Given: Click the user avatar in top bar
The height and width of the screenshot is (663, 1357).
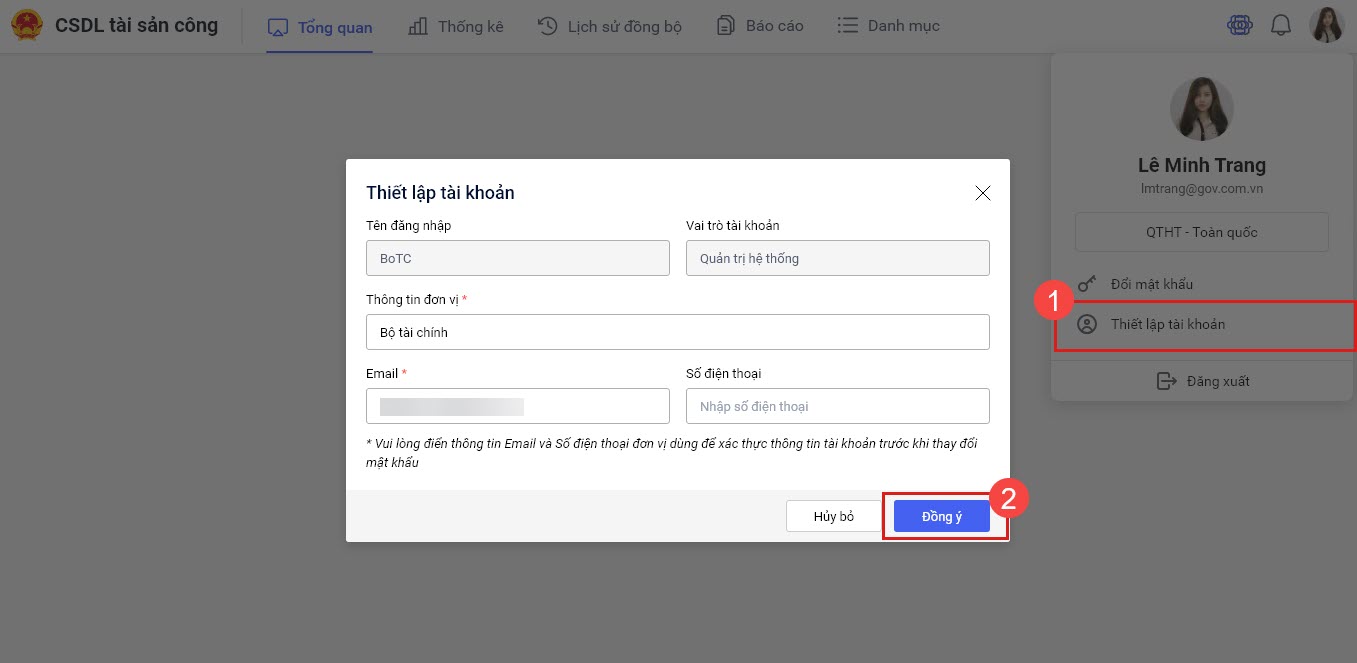Looking at the screenshot, I should [x=1326, y=26].
